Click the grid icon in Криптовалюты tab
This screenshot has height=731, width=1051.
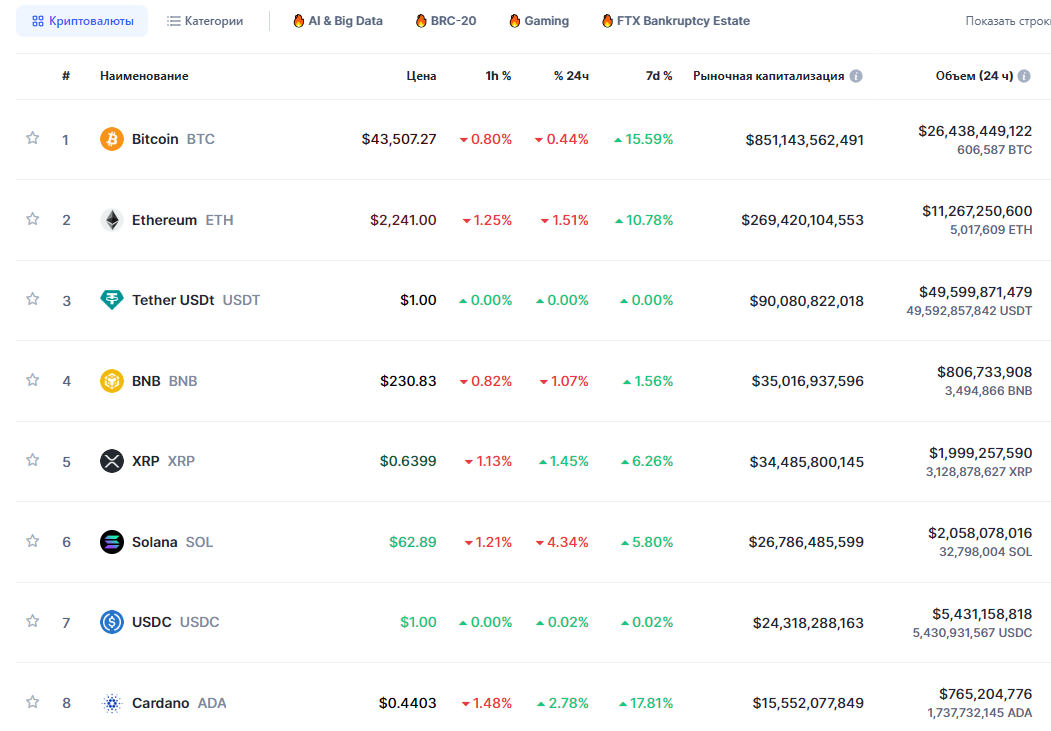click(38, 21)
